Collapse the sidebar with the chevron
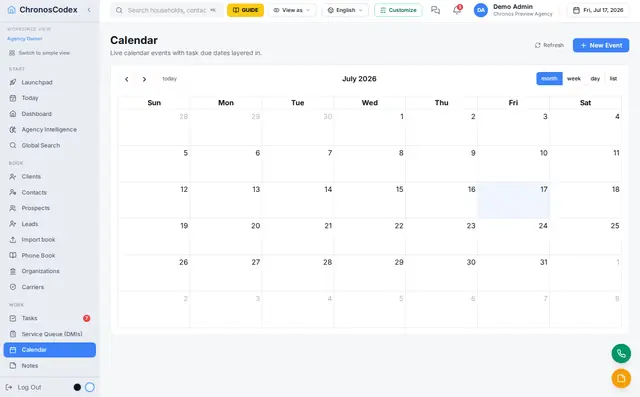640x397 pixels. click(89, 10)
